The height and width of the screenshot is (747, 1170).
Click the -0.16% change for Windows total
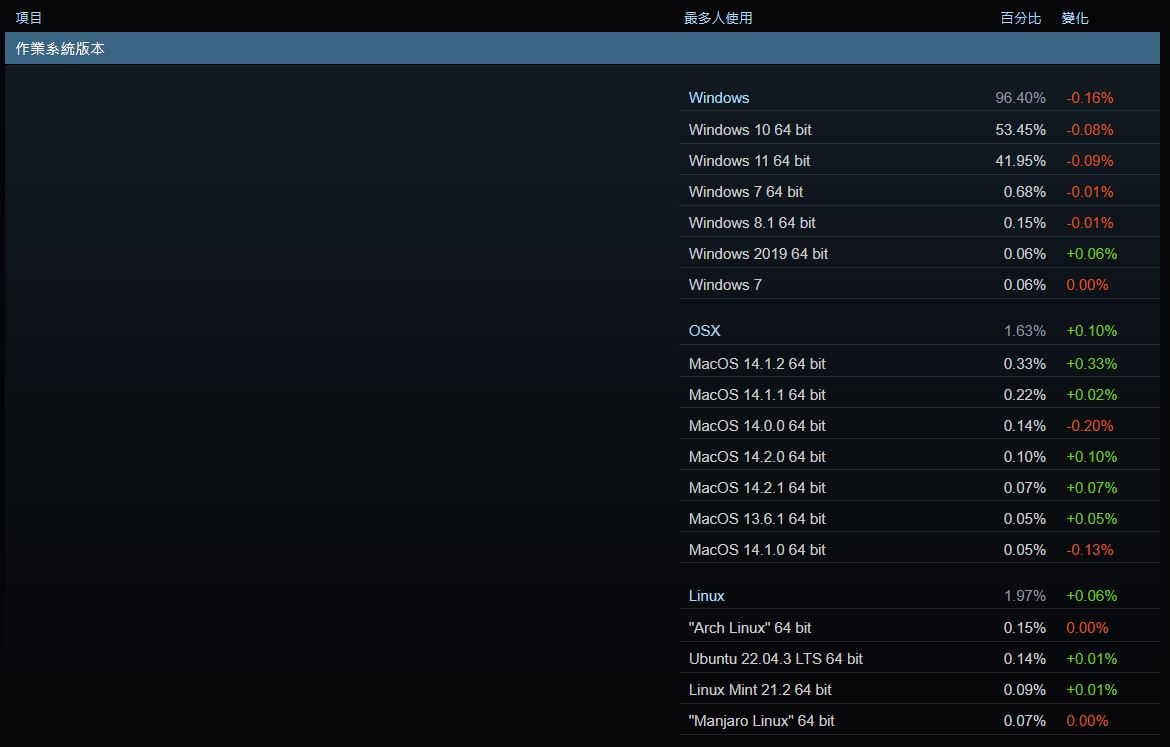pos(1089,98)
